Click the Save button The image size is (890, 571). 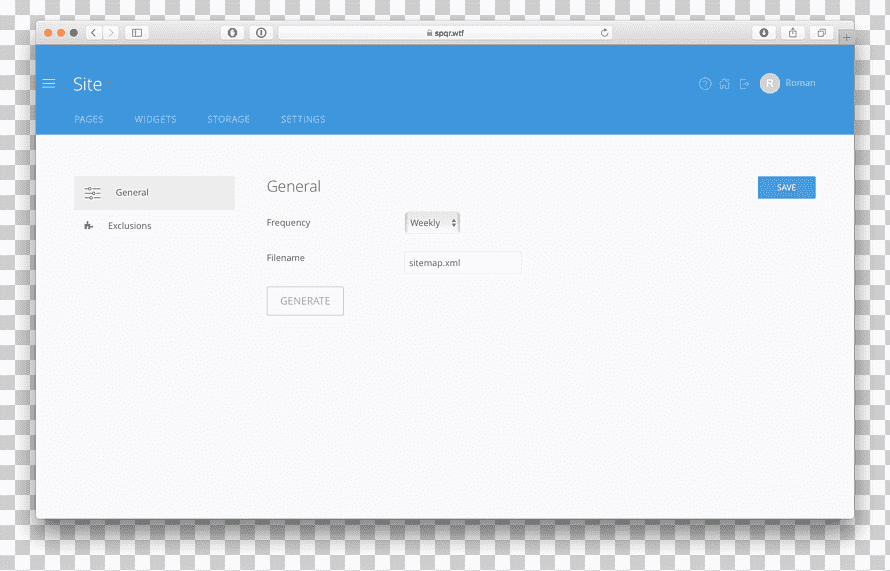[787, 187]
